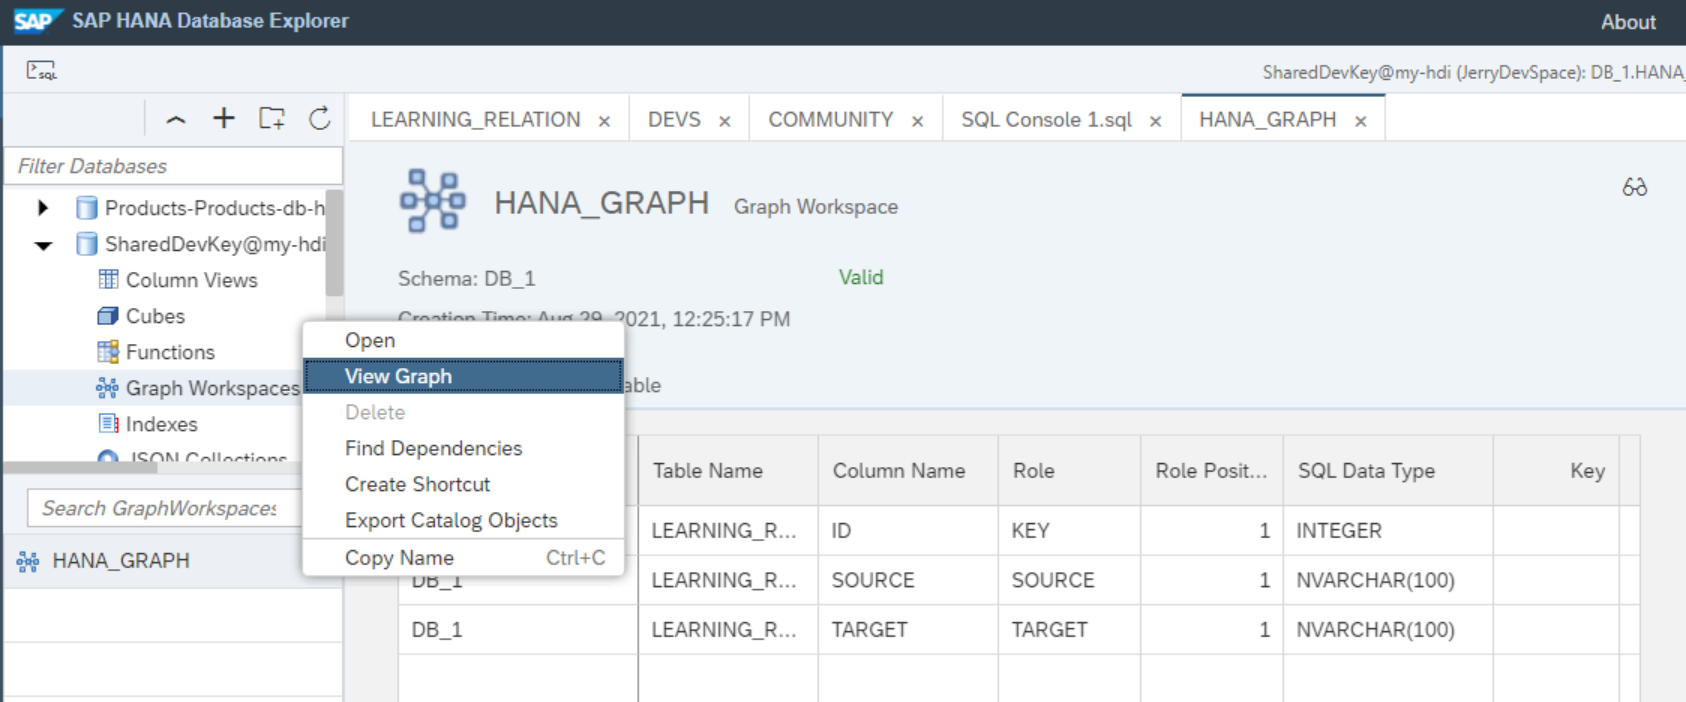This screenshot has height=702, width=1686.
Task: Click the Products-Products-db database icon
Action: [87, 208]
